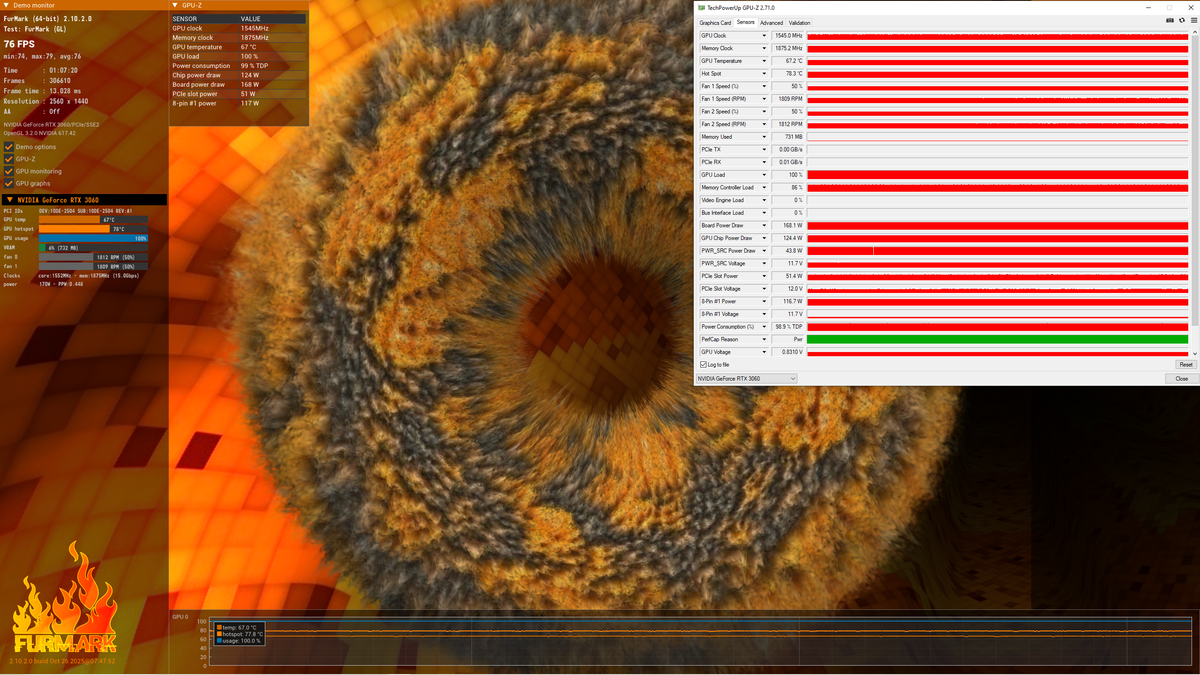Click the PerfCap Reason green graph
The image size is (1200, 675).
[x=997, y=340]
